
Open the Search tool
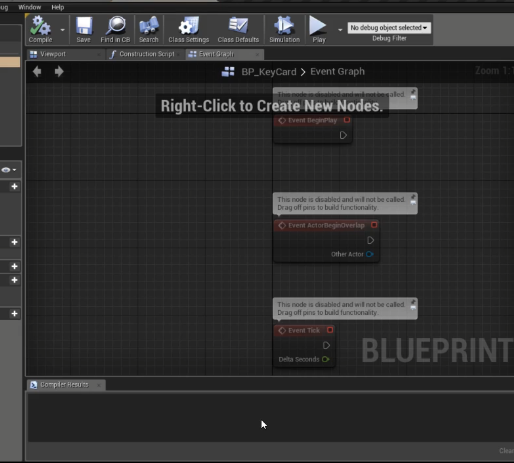pyautogui.click(x=148, y=29)
